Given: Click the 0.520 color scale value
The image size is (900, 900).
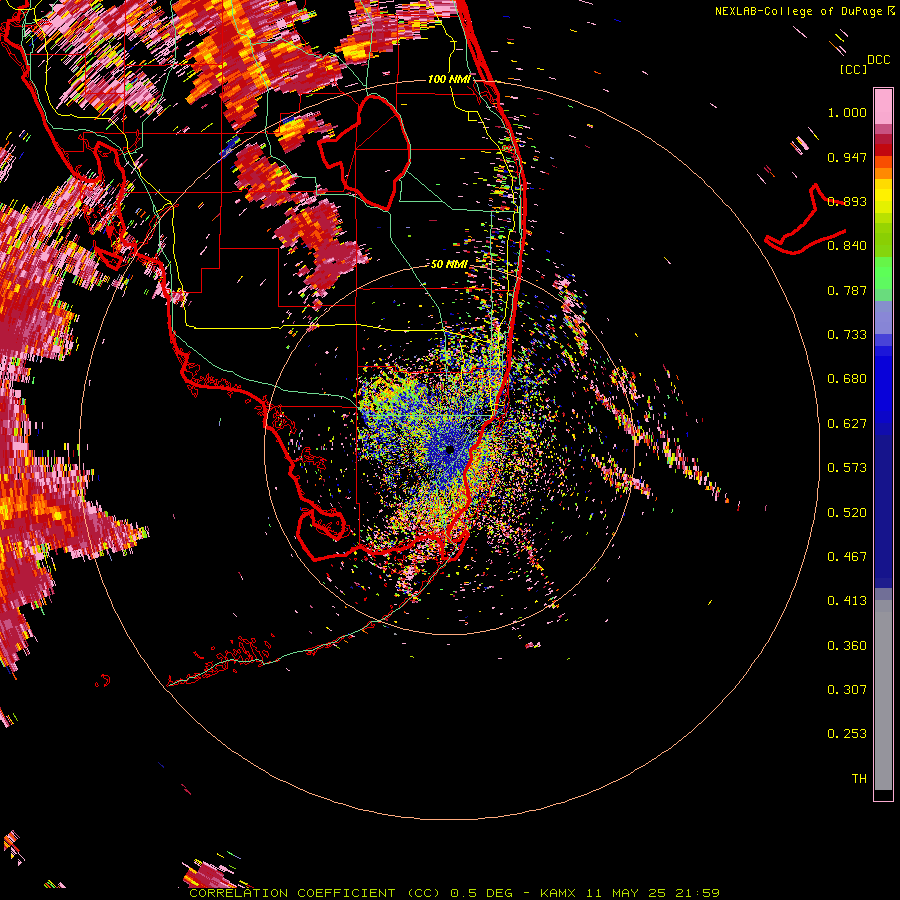Looking at the screenshot, I should pos(847,513).
